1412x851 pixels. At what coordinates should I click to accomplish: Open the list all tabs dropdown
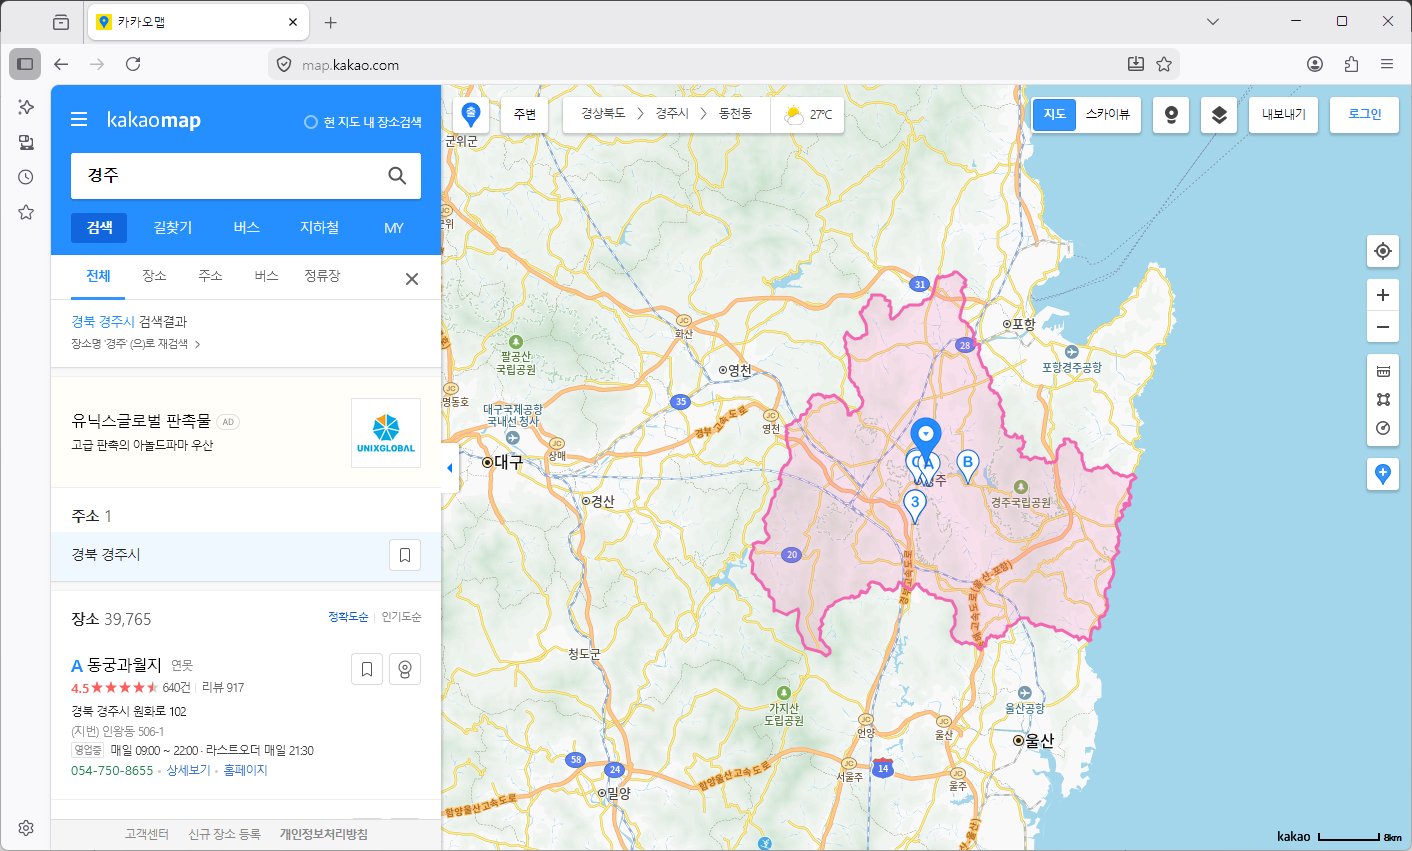[x=1213, y=21]
